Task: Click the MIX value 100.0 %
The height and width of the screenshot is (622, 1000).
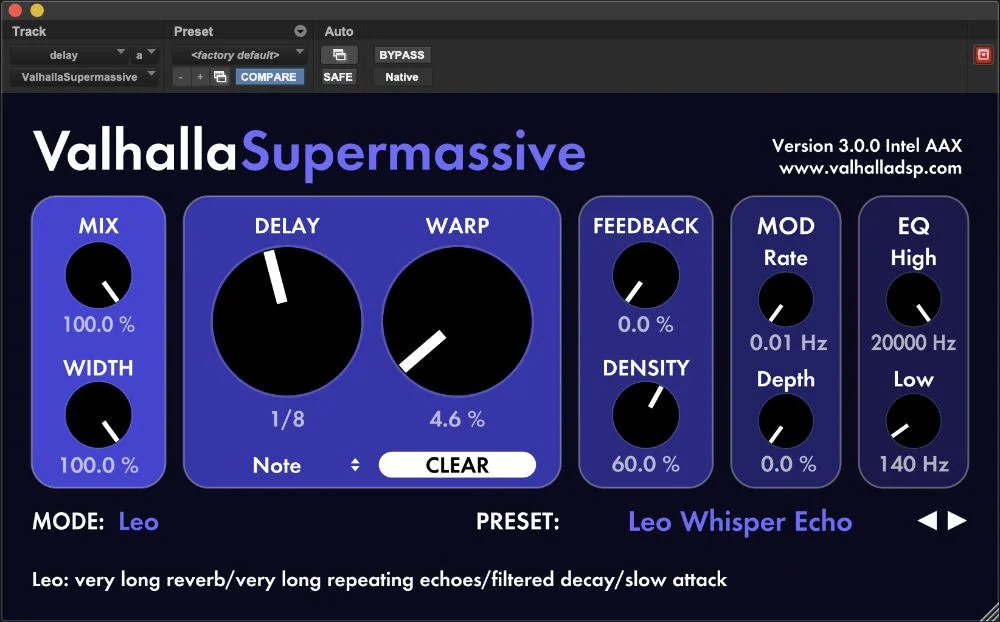Action: click(x=99, y=325)
